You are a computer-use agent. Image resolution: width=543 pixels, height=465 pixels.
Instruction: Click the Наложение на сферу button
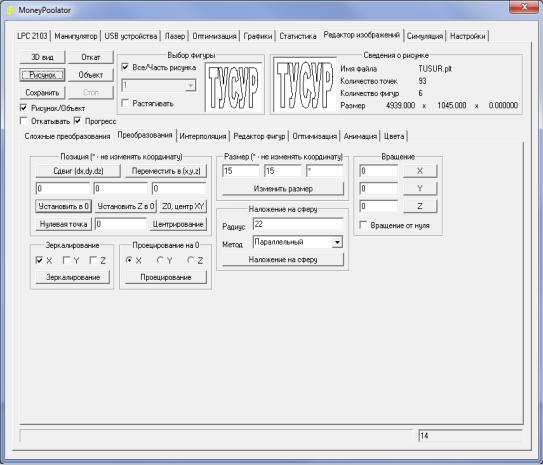pos(283,260)
